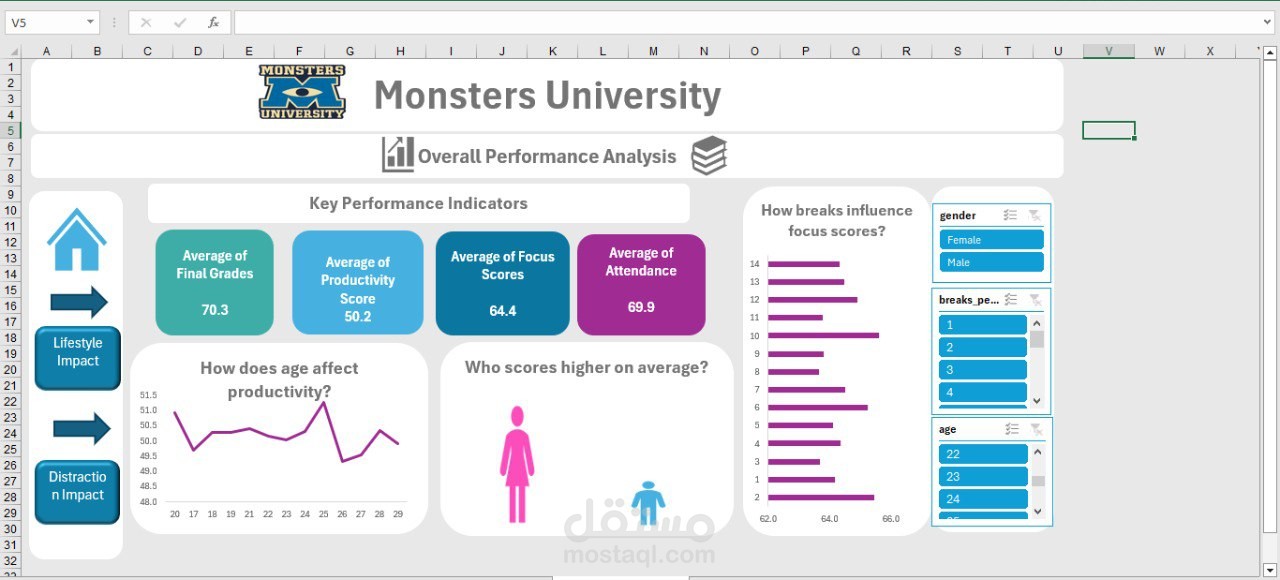
Task: Click selected cell V5
Action: click(x=1108, y=130)
